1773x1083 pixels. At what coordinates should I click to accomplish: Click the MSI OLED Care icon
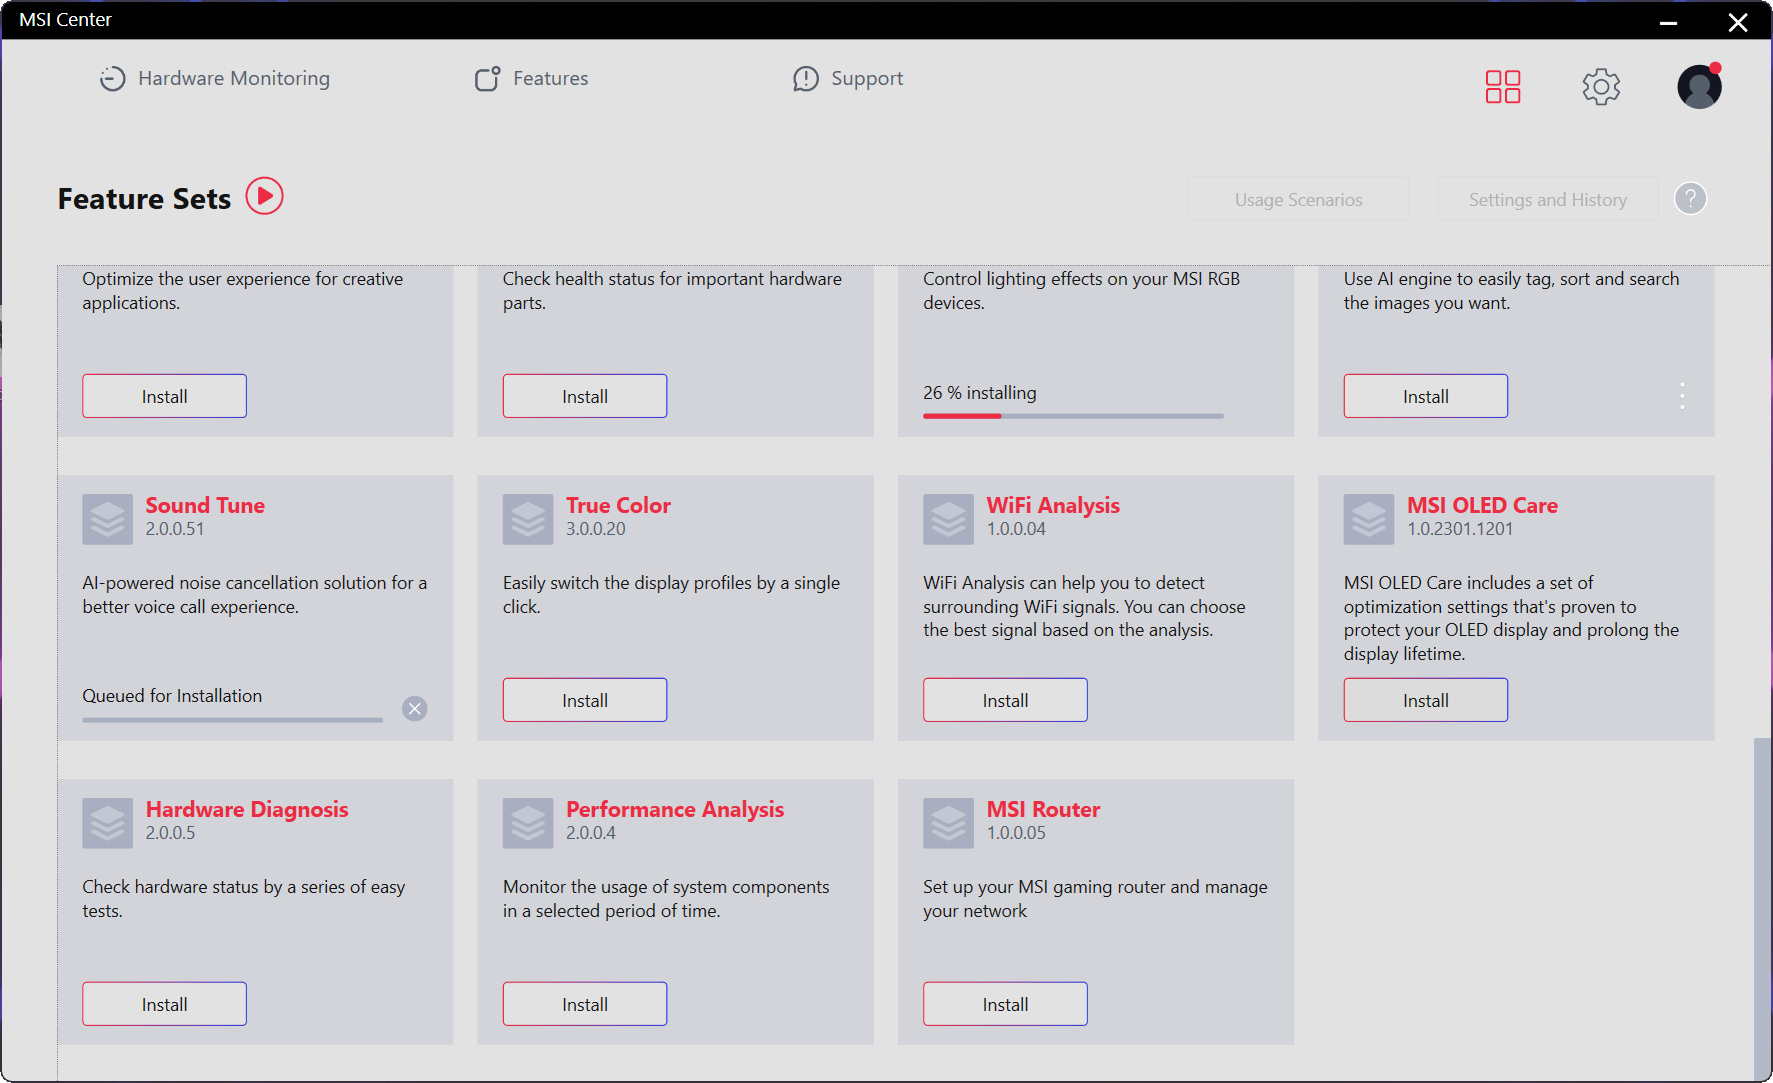[x=1368, y=519]
